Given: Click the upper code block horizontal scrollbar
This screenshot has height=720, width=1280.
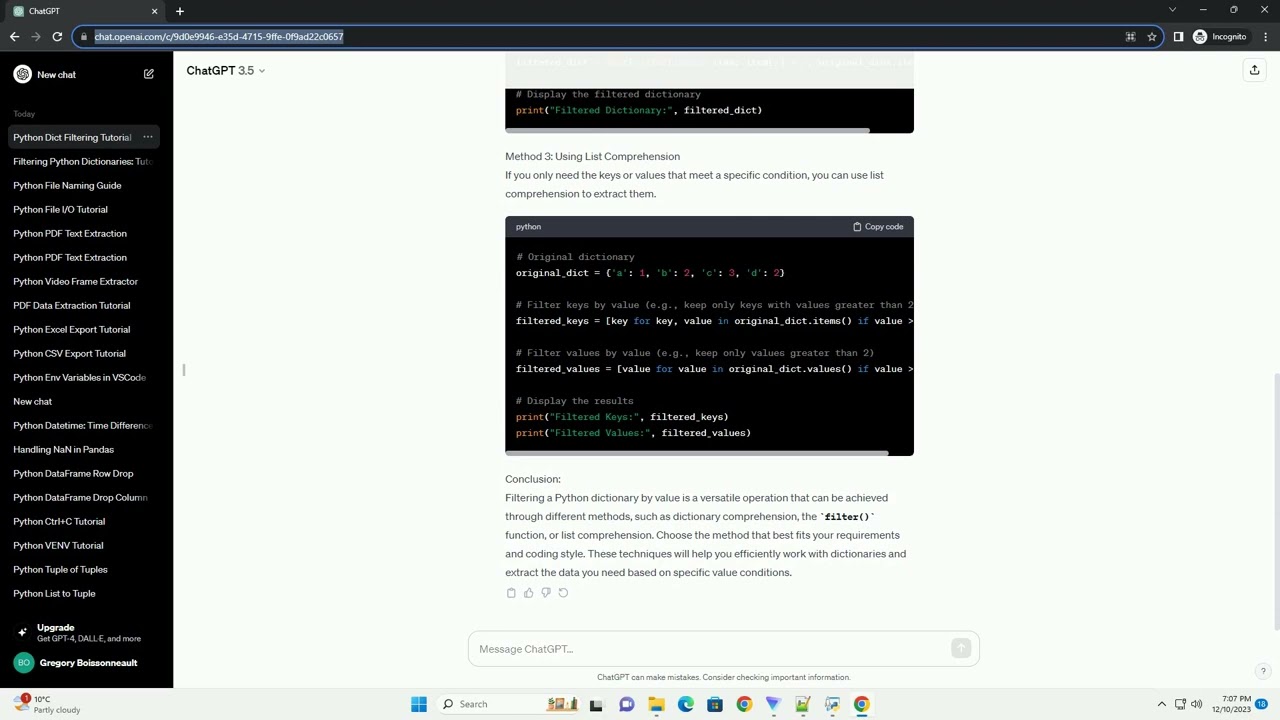Looking at the screenshot, I should pos(688,130).
